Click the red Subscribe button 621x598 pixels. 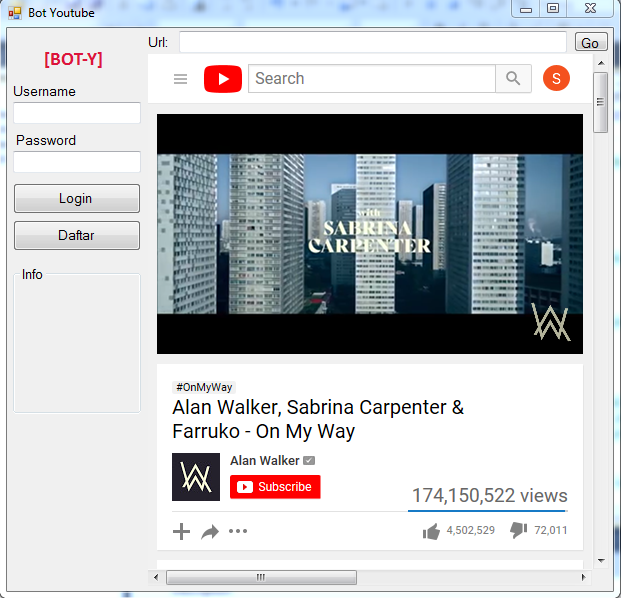tap(275, 486)
